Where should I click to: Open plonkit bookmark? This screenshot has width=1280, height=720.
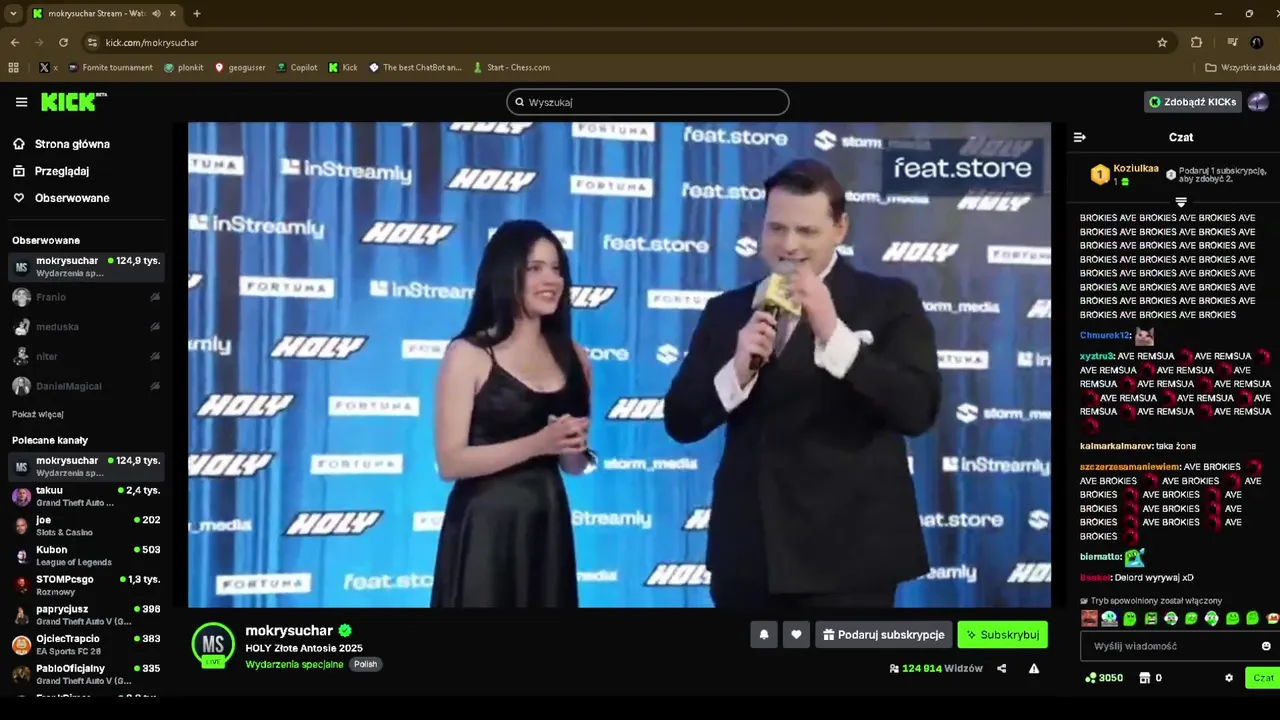184,68
